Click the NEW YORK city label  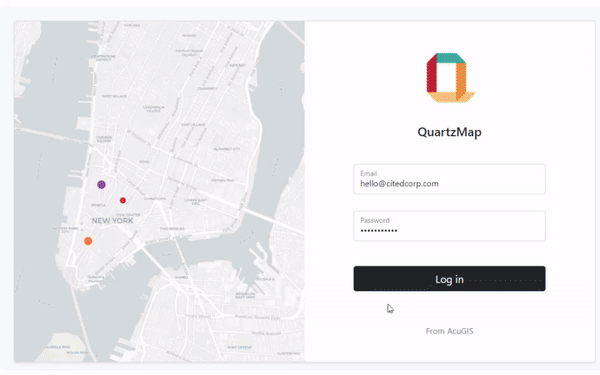(112, 221)
